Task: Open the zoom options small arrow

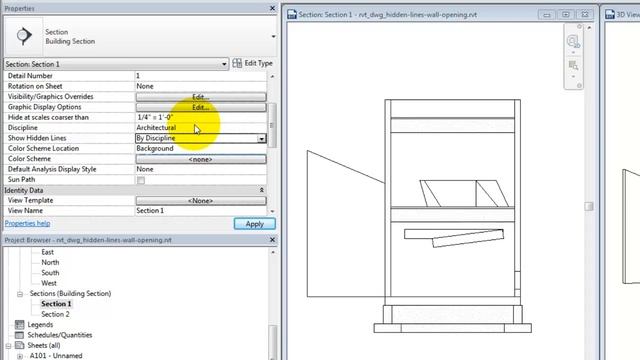Action: click(x=573, y=77)
